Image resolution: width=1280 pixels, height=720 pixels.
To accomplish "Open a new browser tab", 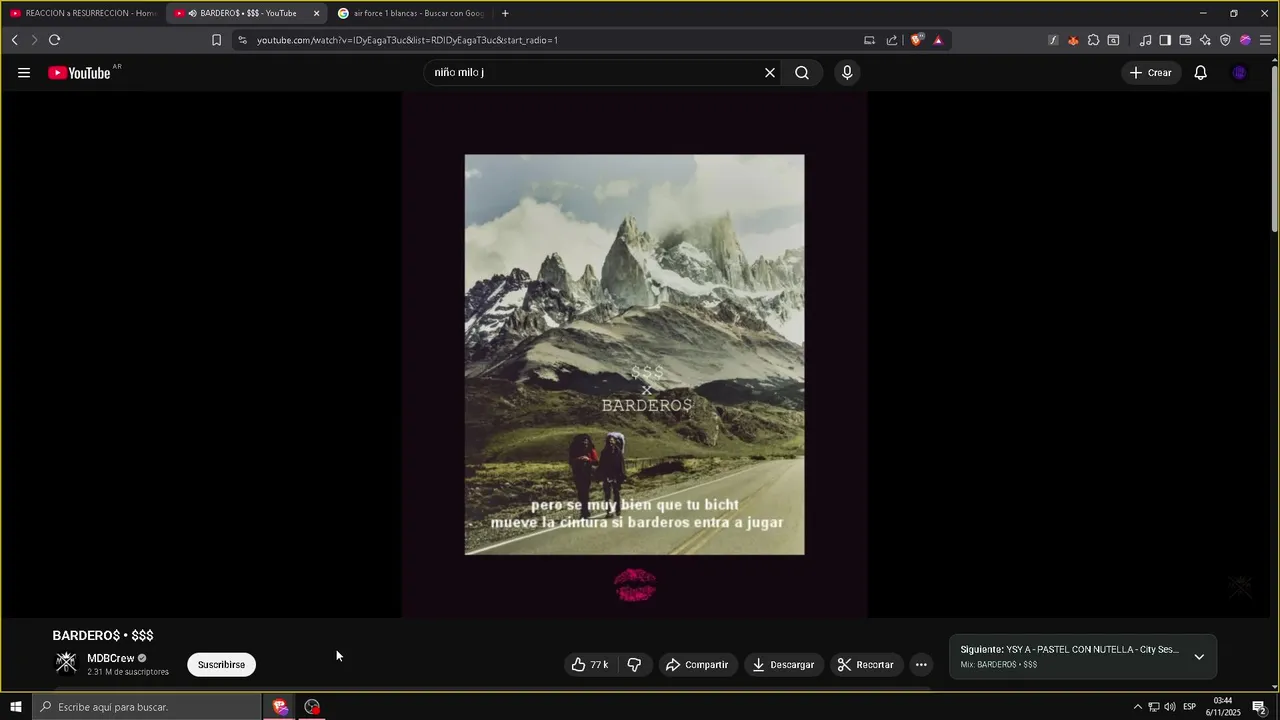I will 505,13.
